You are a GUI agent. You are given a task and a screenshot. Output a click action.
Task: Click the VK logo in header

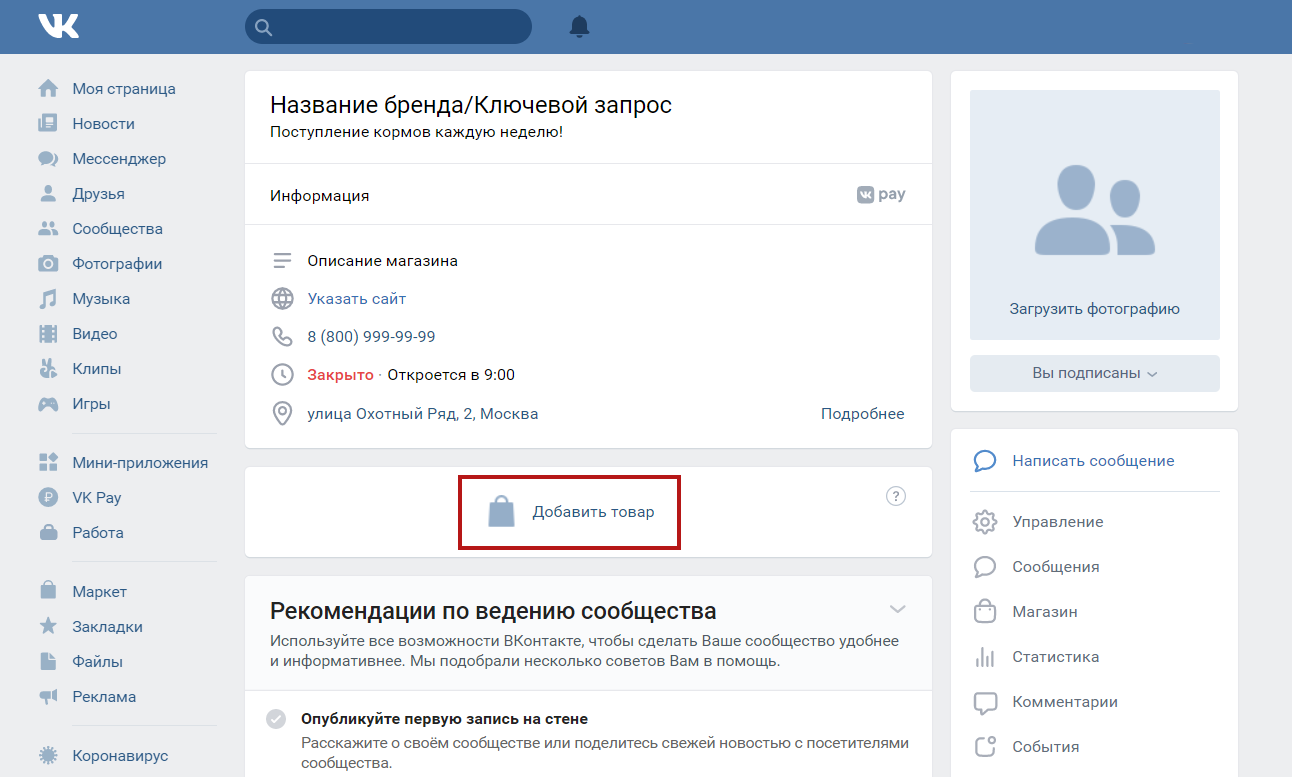click(x=59, y=26)
